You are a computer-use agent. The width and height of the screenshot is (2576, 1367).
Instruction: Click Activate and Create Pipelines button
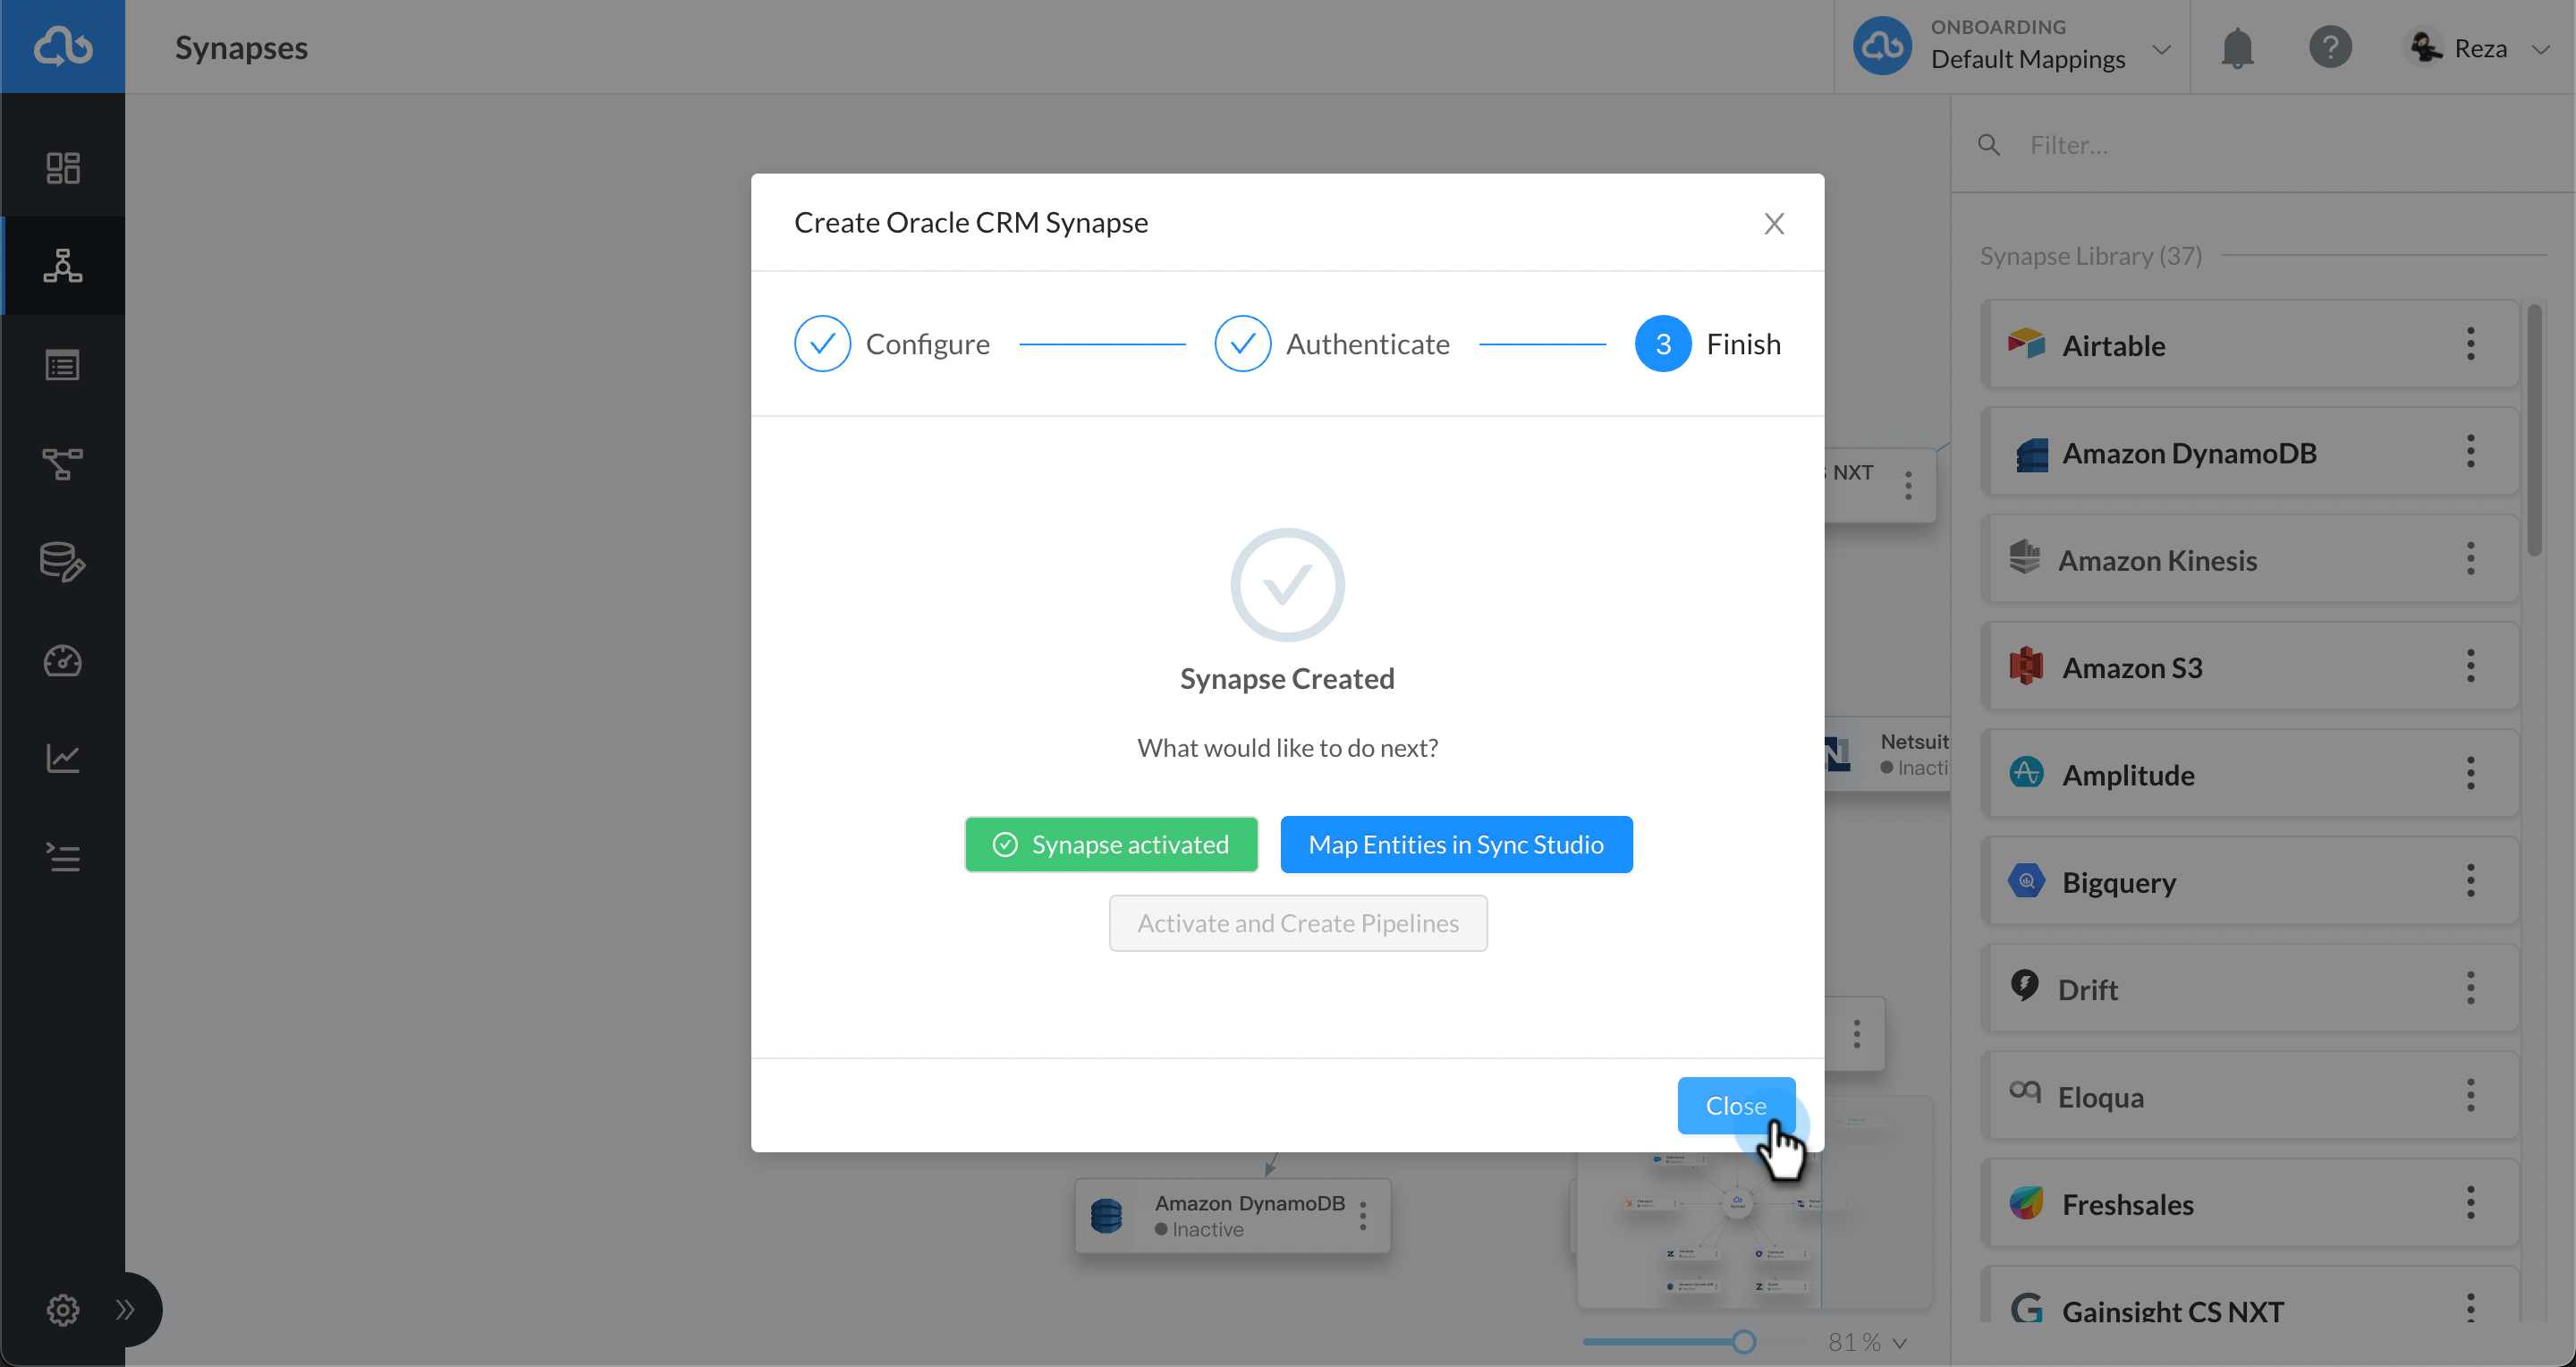[1298, 922]
